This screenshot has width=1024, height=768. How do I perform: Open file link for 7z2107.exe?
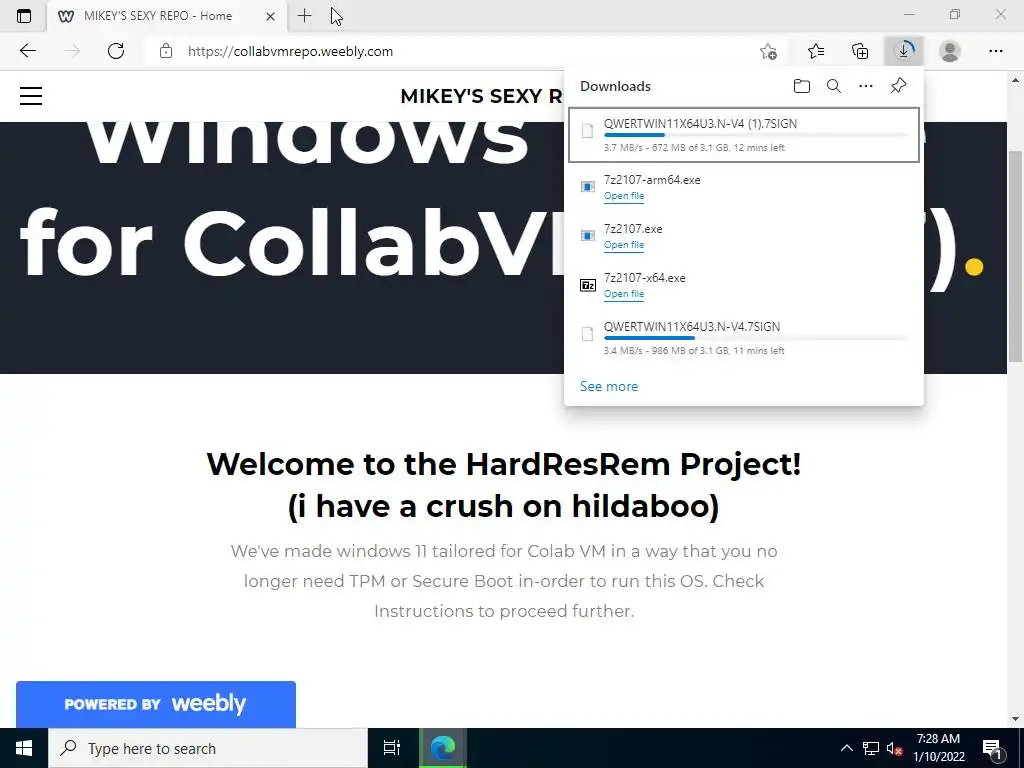[624, 245]
